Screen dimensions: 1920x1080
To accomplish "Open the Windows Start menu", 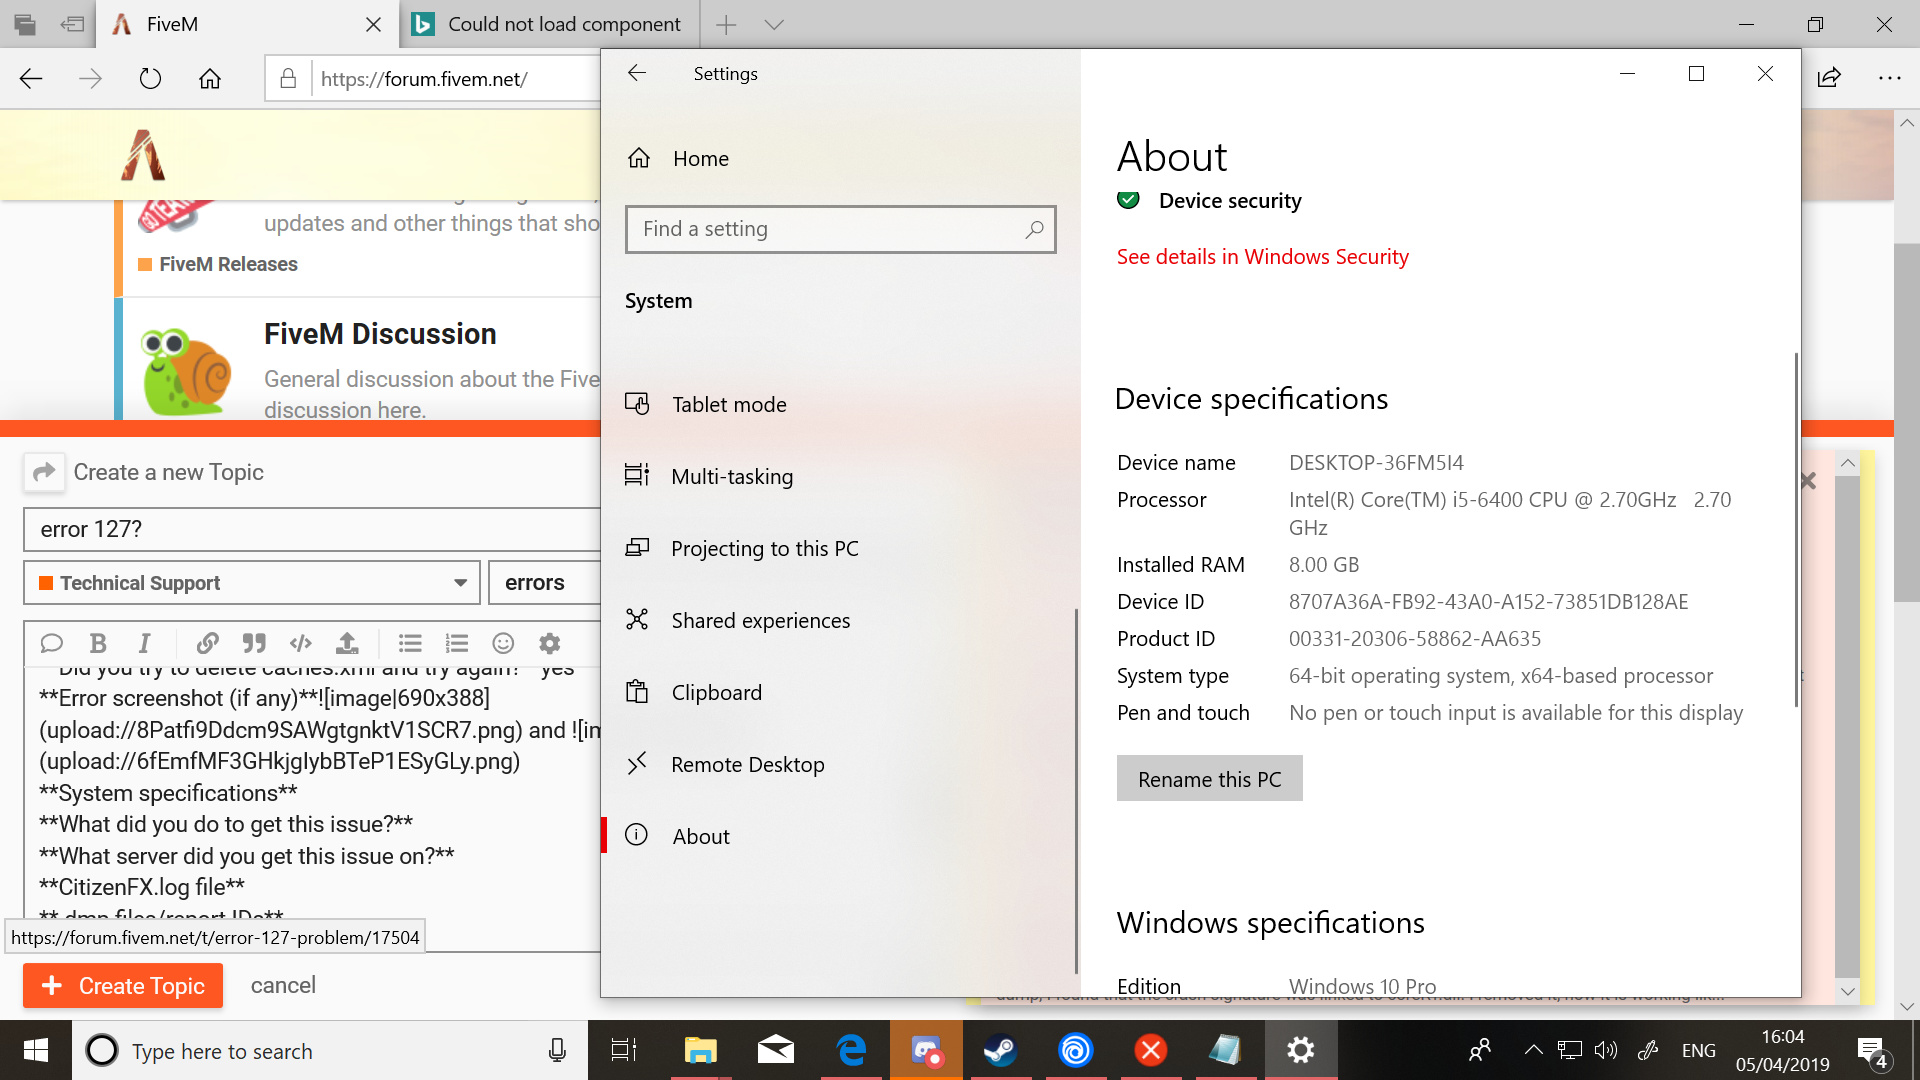I will [x=36, y=1050].
